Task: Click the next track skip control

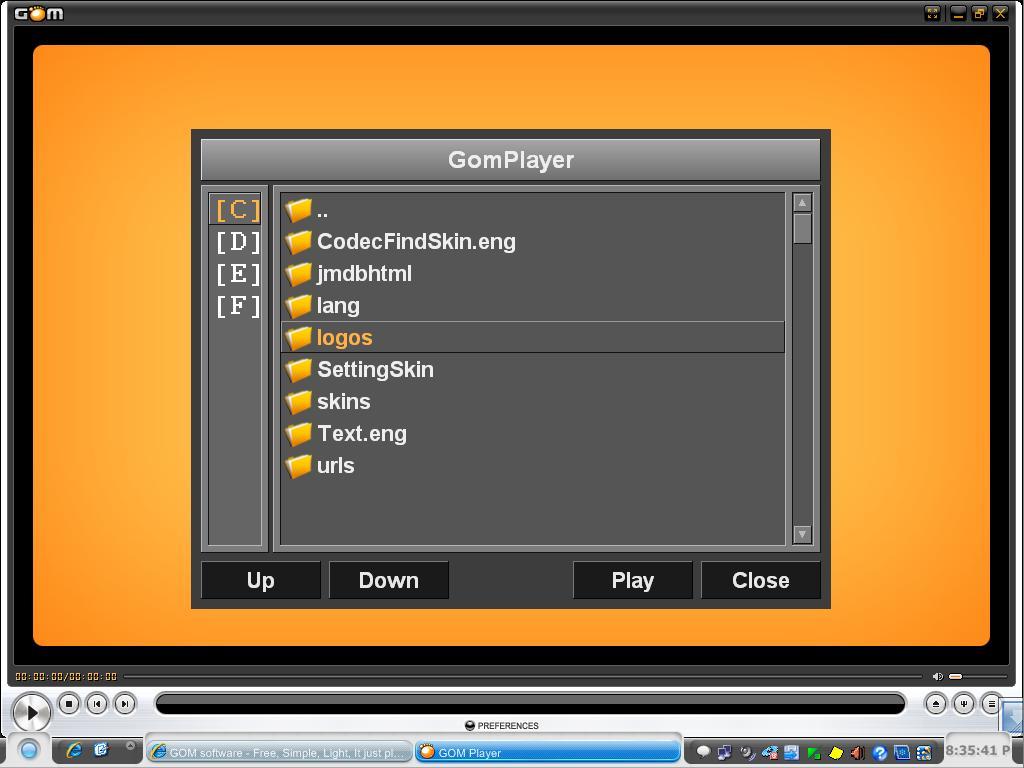Action: click(123, 703)
